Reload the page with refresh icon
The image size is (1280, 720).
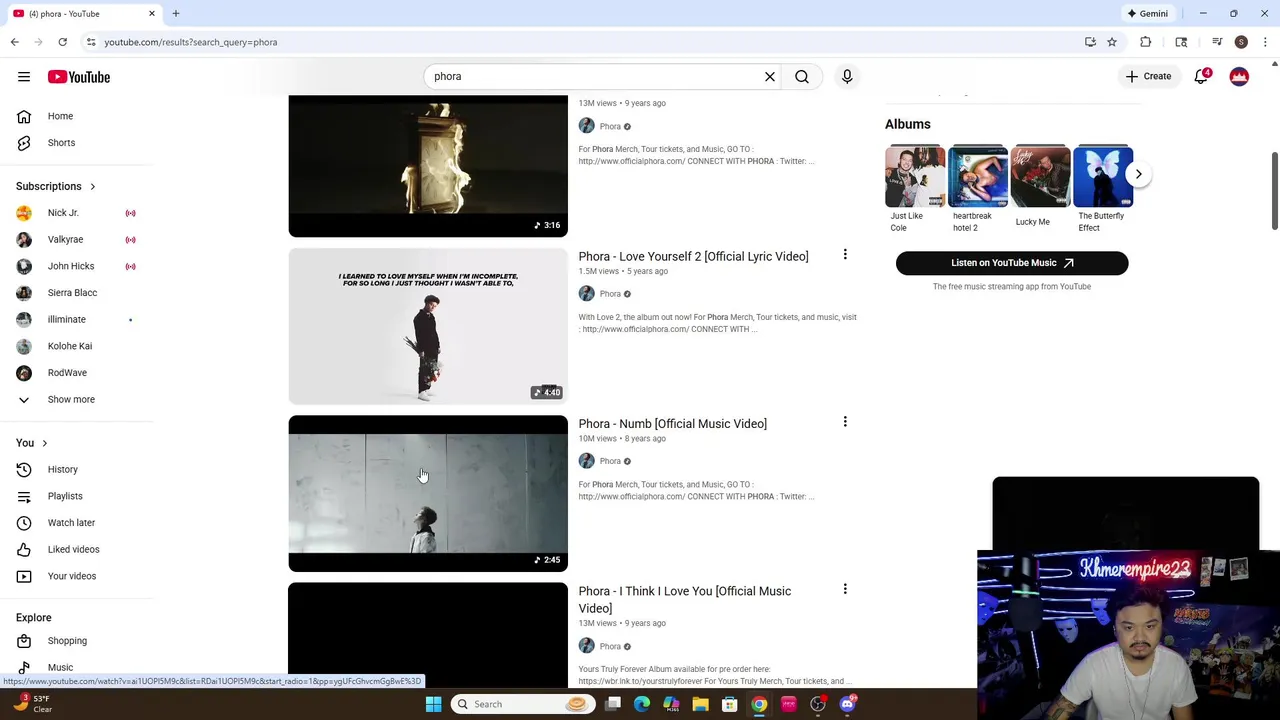point(62,42)
